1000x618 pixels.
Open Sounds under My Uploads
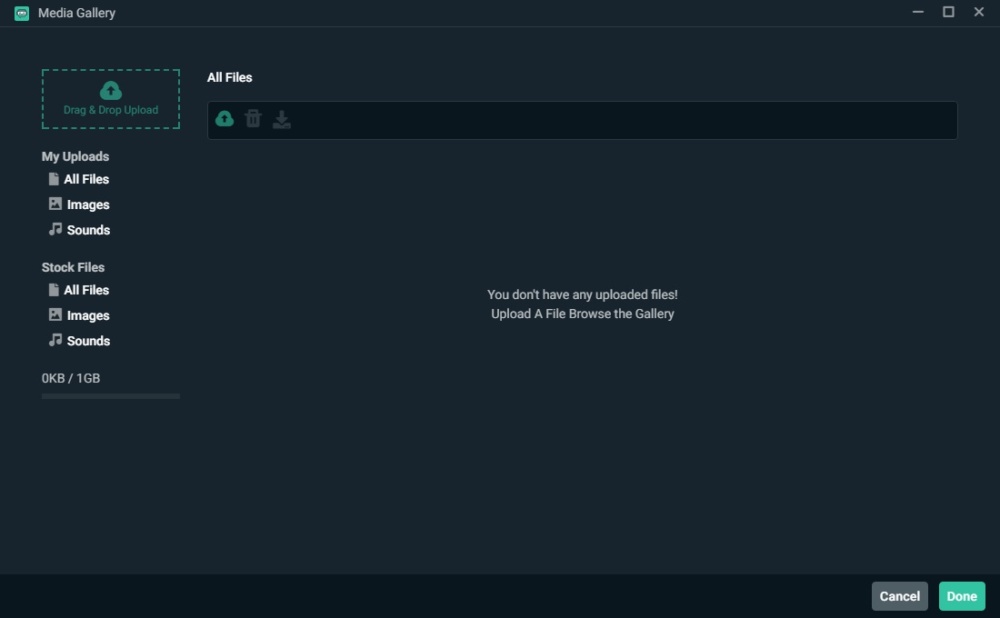(x=79, y=230)
